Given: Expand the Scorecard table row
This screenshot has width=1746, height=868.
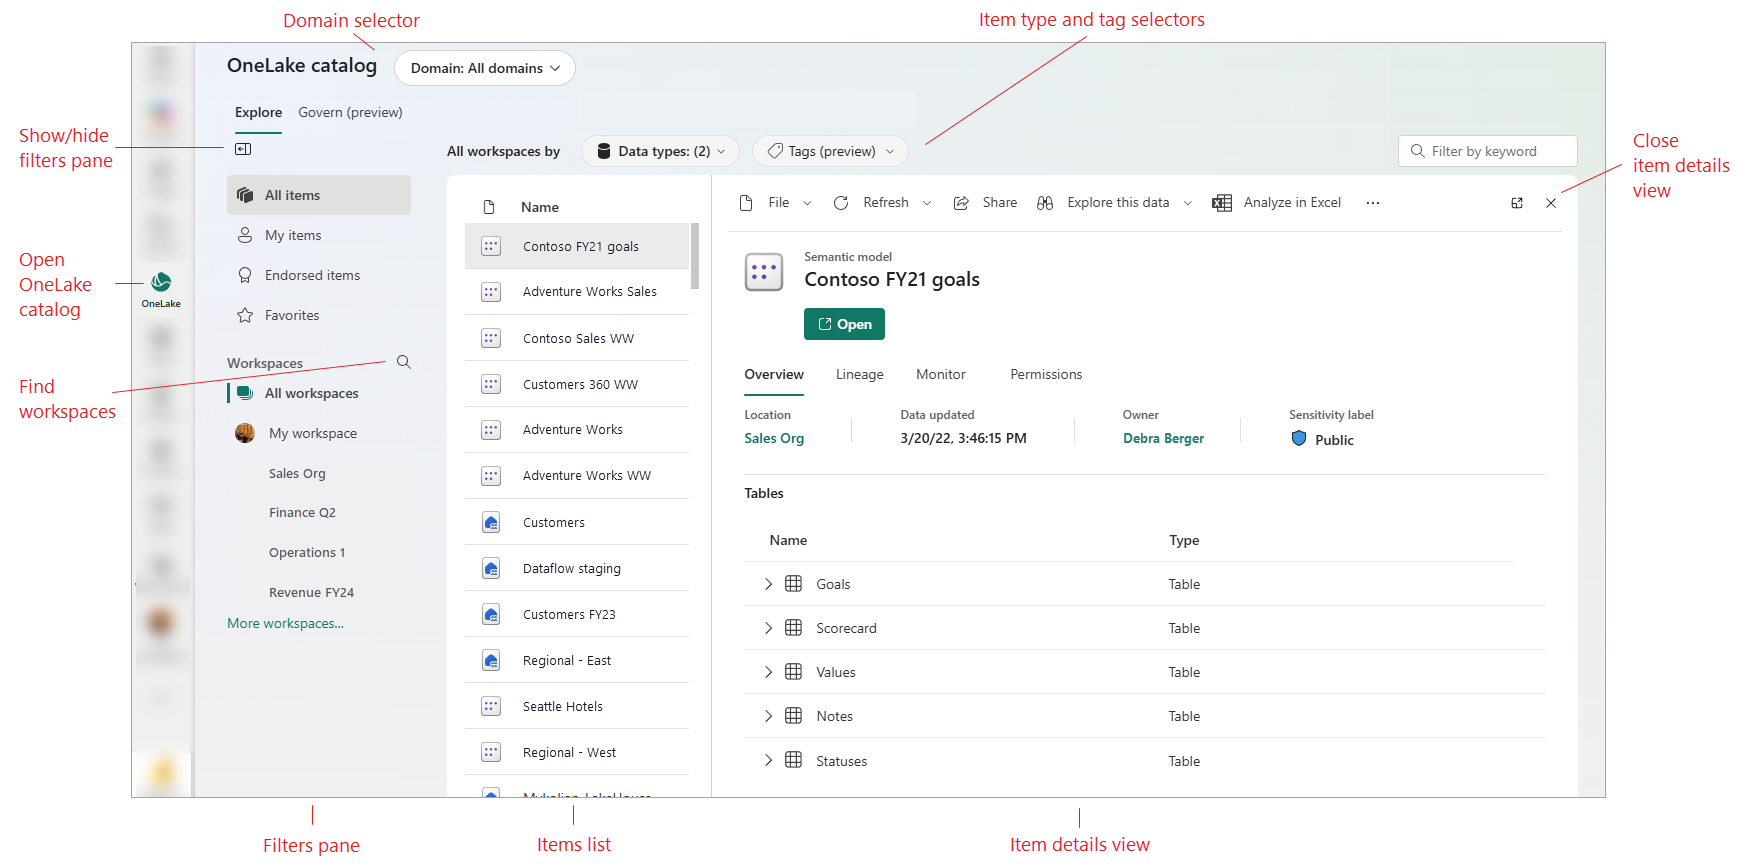Looking at the screenshot, I should click(768, 628).
